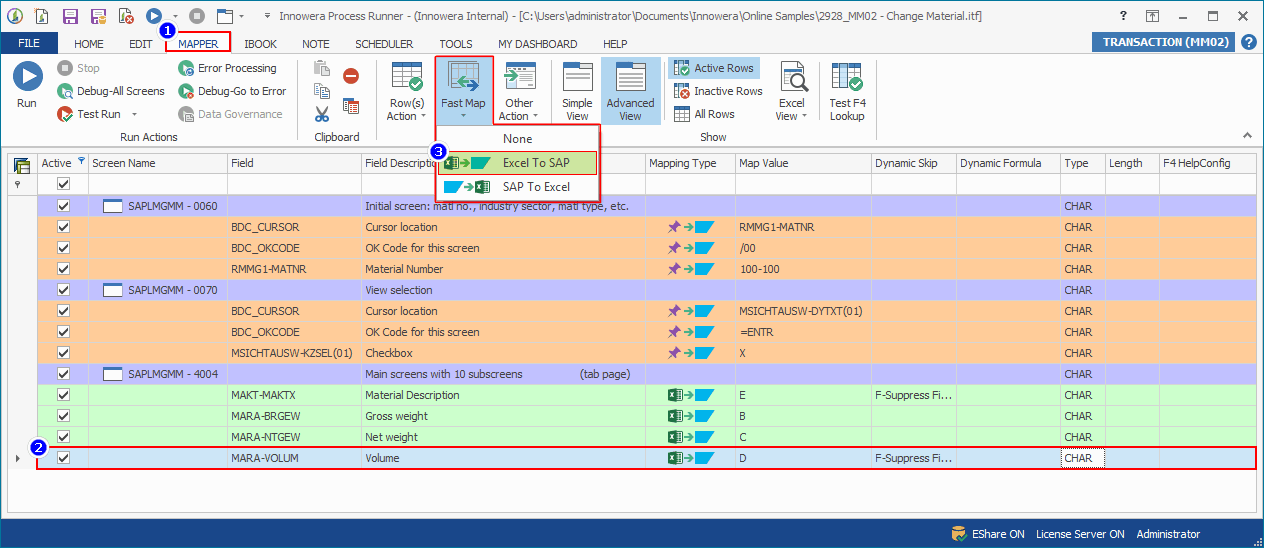The image size is (1264, 548).
Task: Click the copy icon in Clipboard group
Action: [322, 91]
